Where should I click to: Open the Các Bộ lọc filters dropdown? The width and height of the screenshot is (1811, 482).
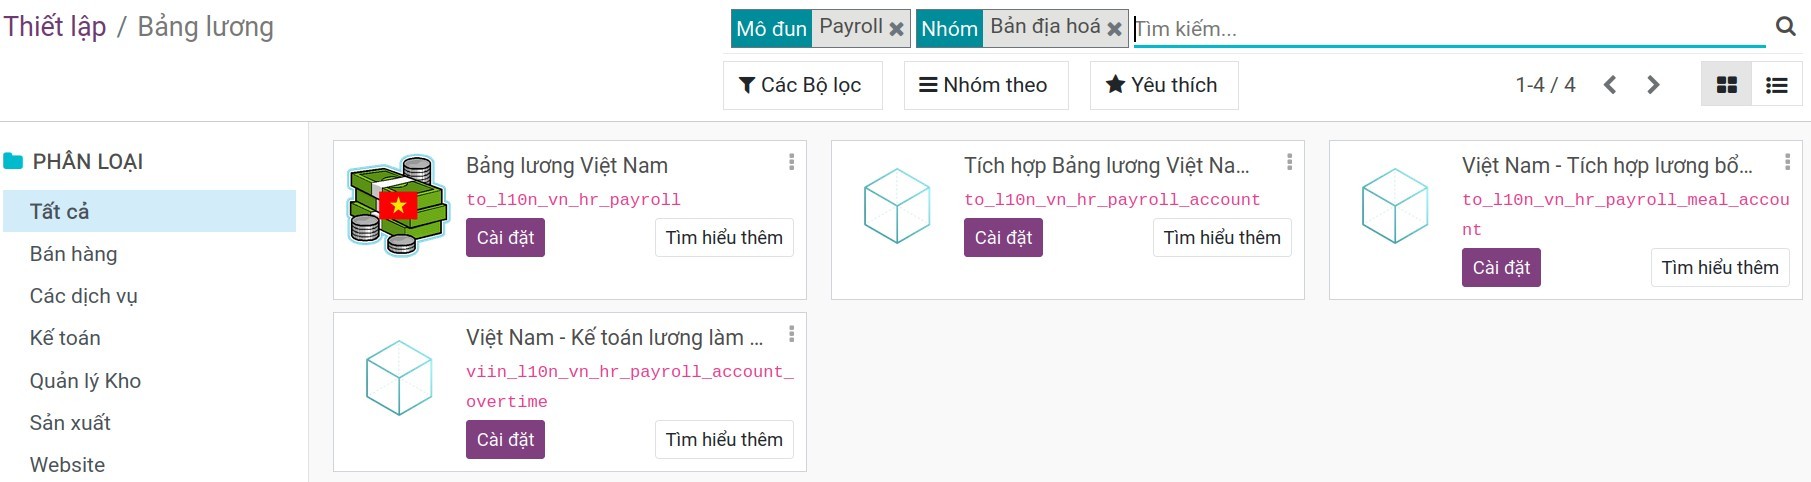800,85
